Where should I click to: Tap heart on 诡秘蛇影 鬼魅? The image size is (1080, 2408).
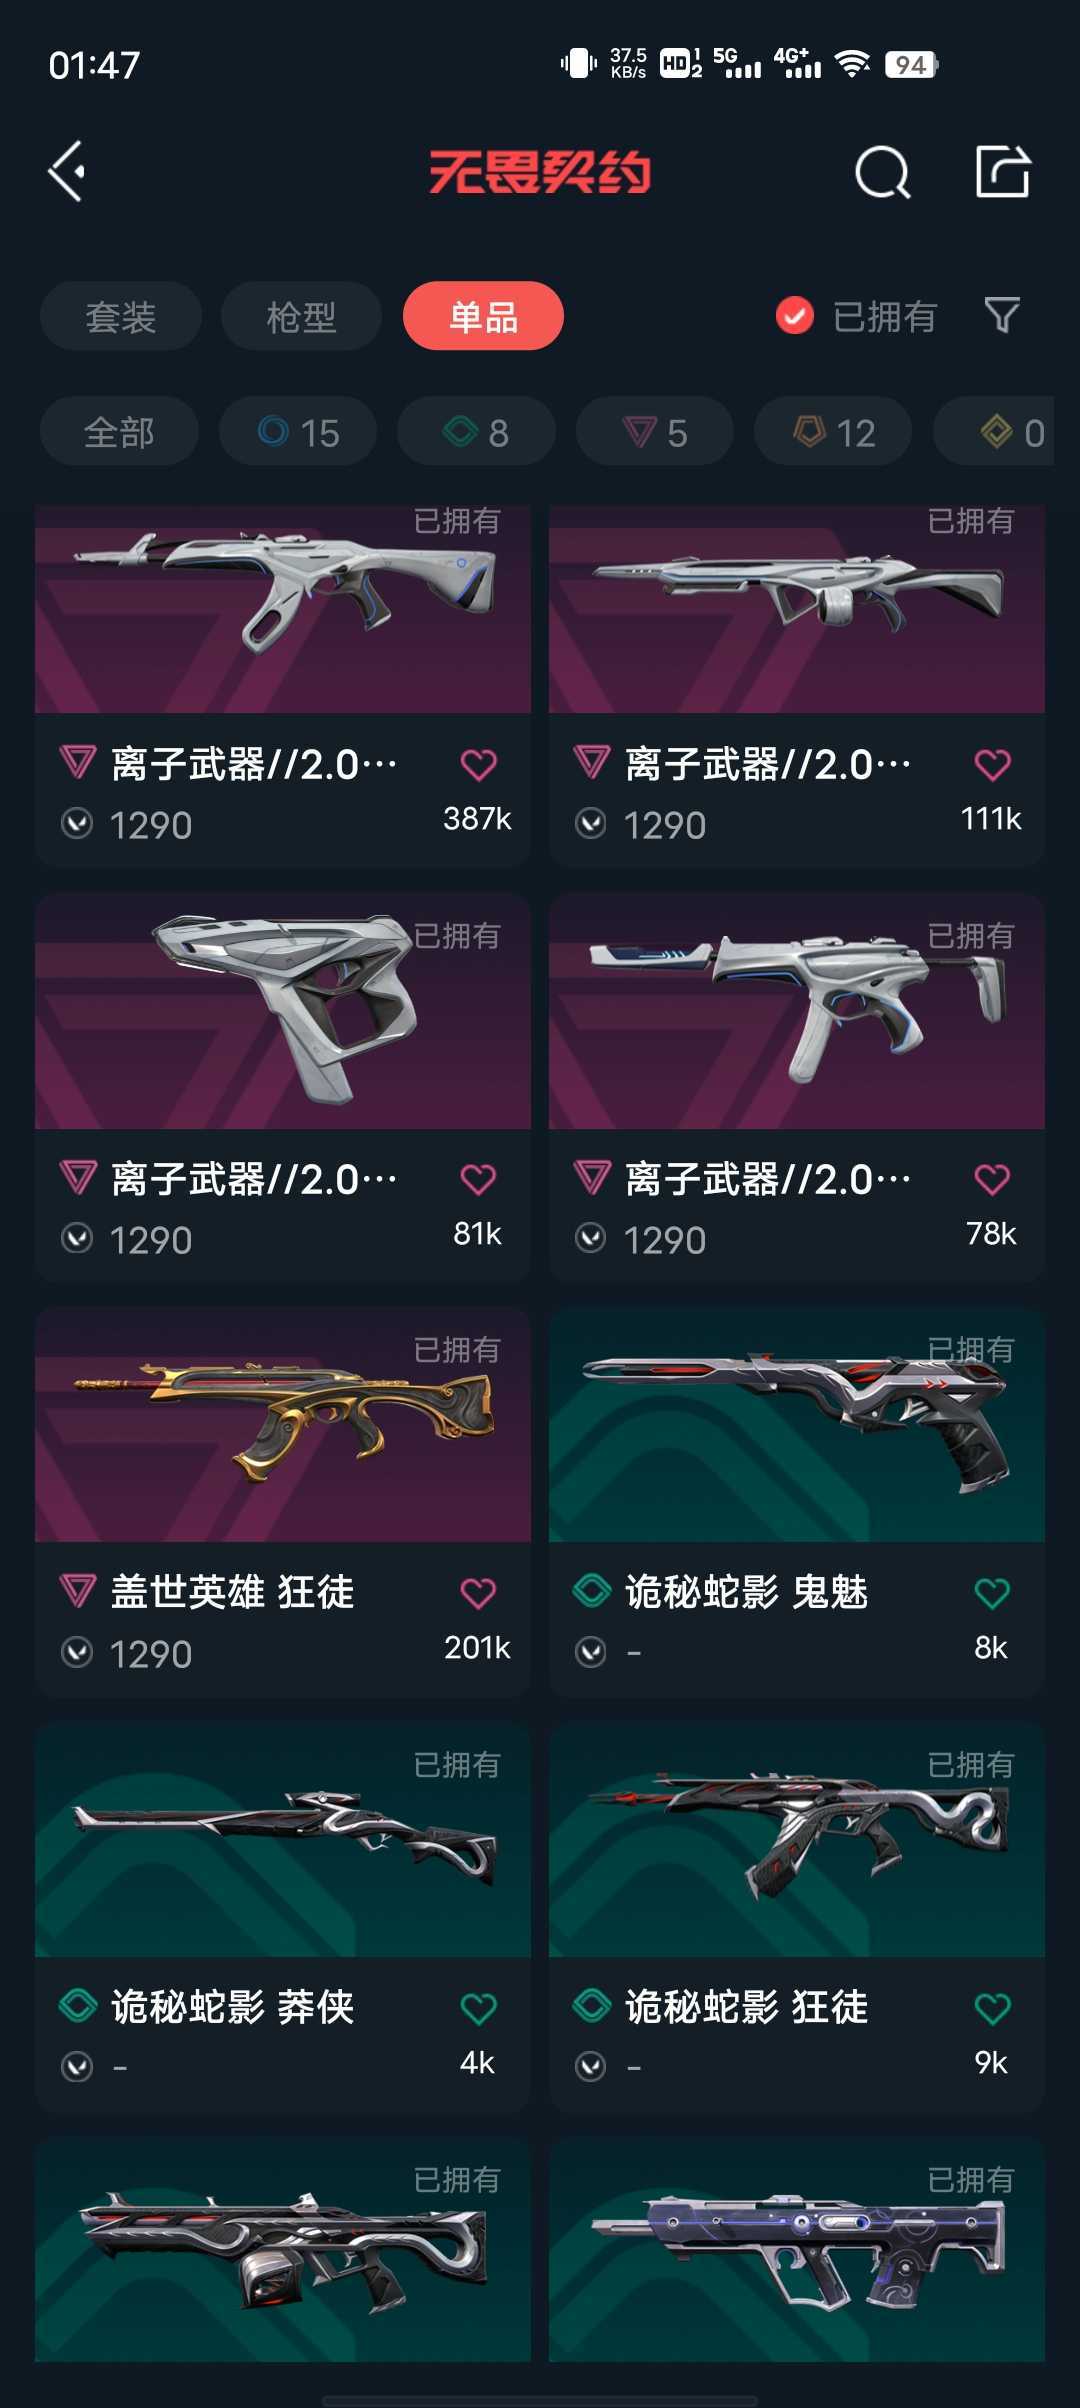coord(992,1593)
